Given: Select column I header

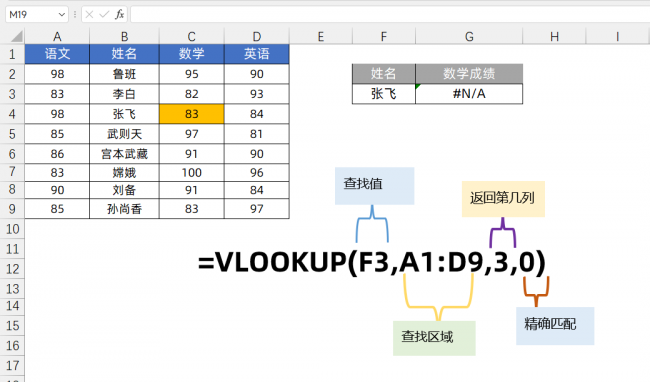Looking at the screenshot, I should click(x=617, y=36).
